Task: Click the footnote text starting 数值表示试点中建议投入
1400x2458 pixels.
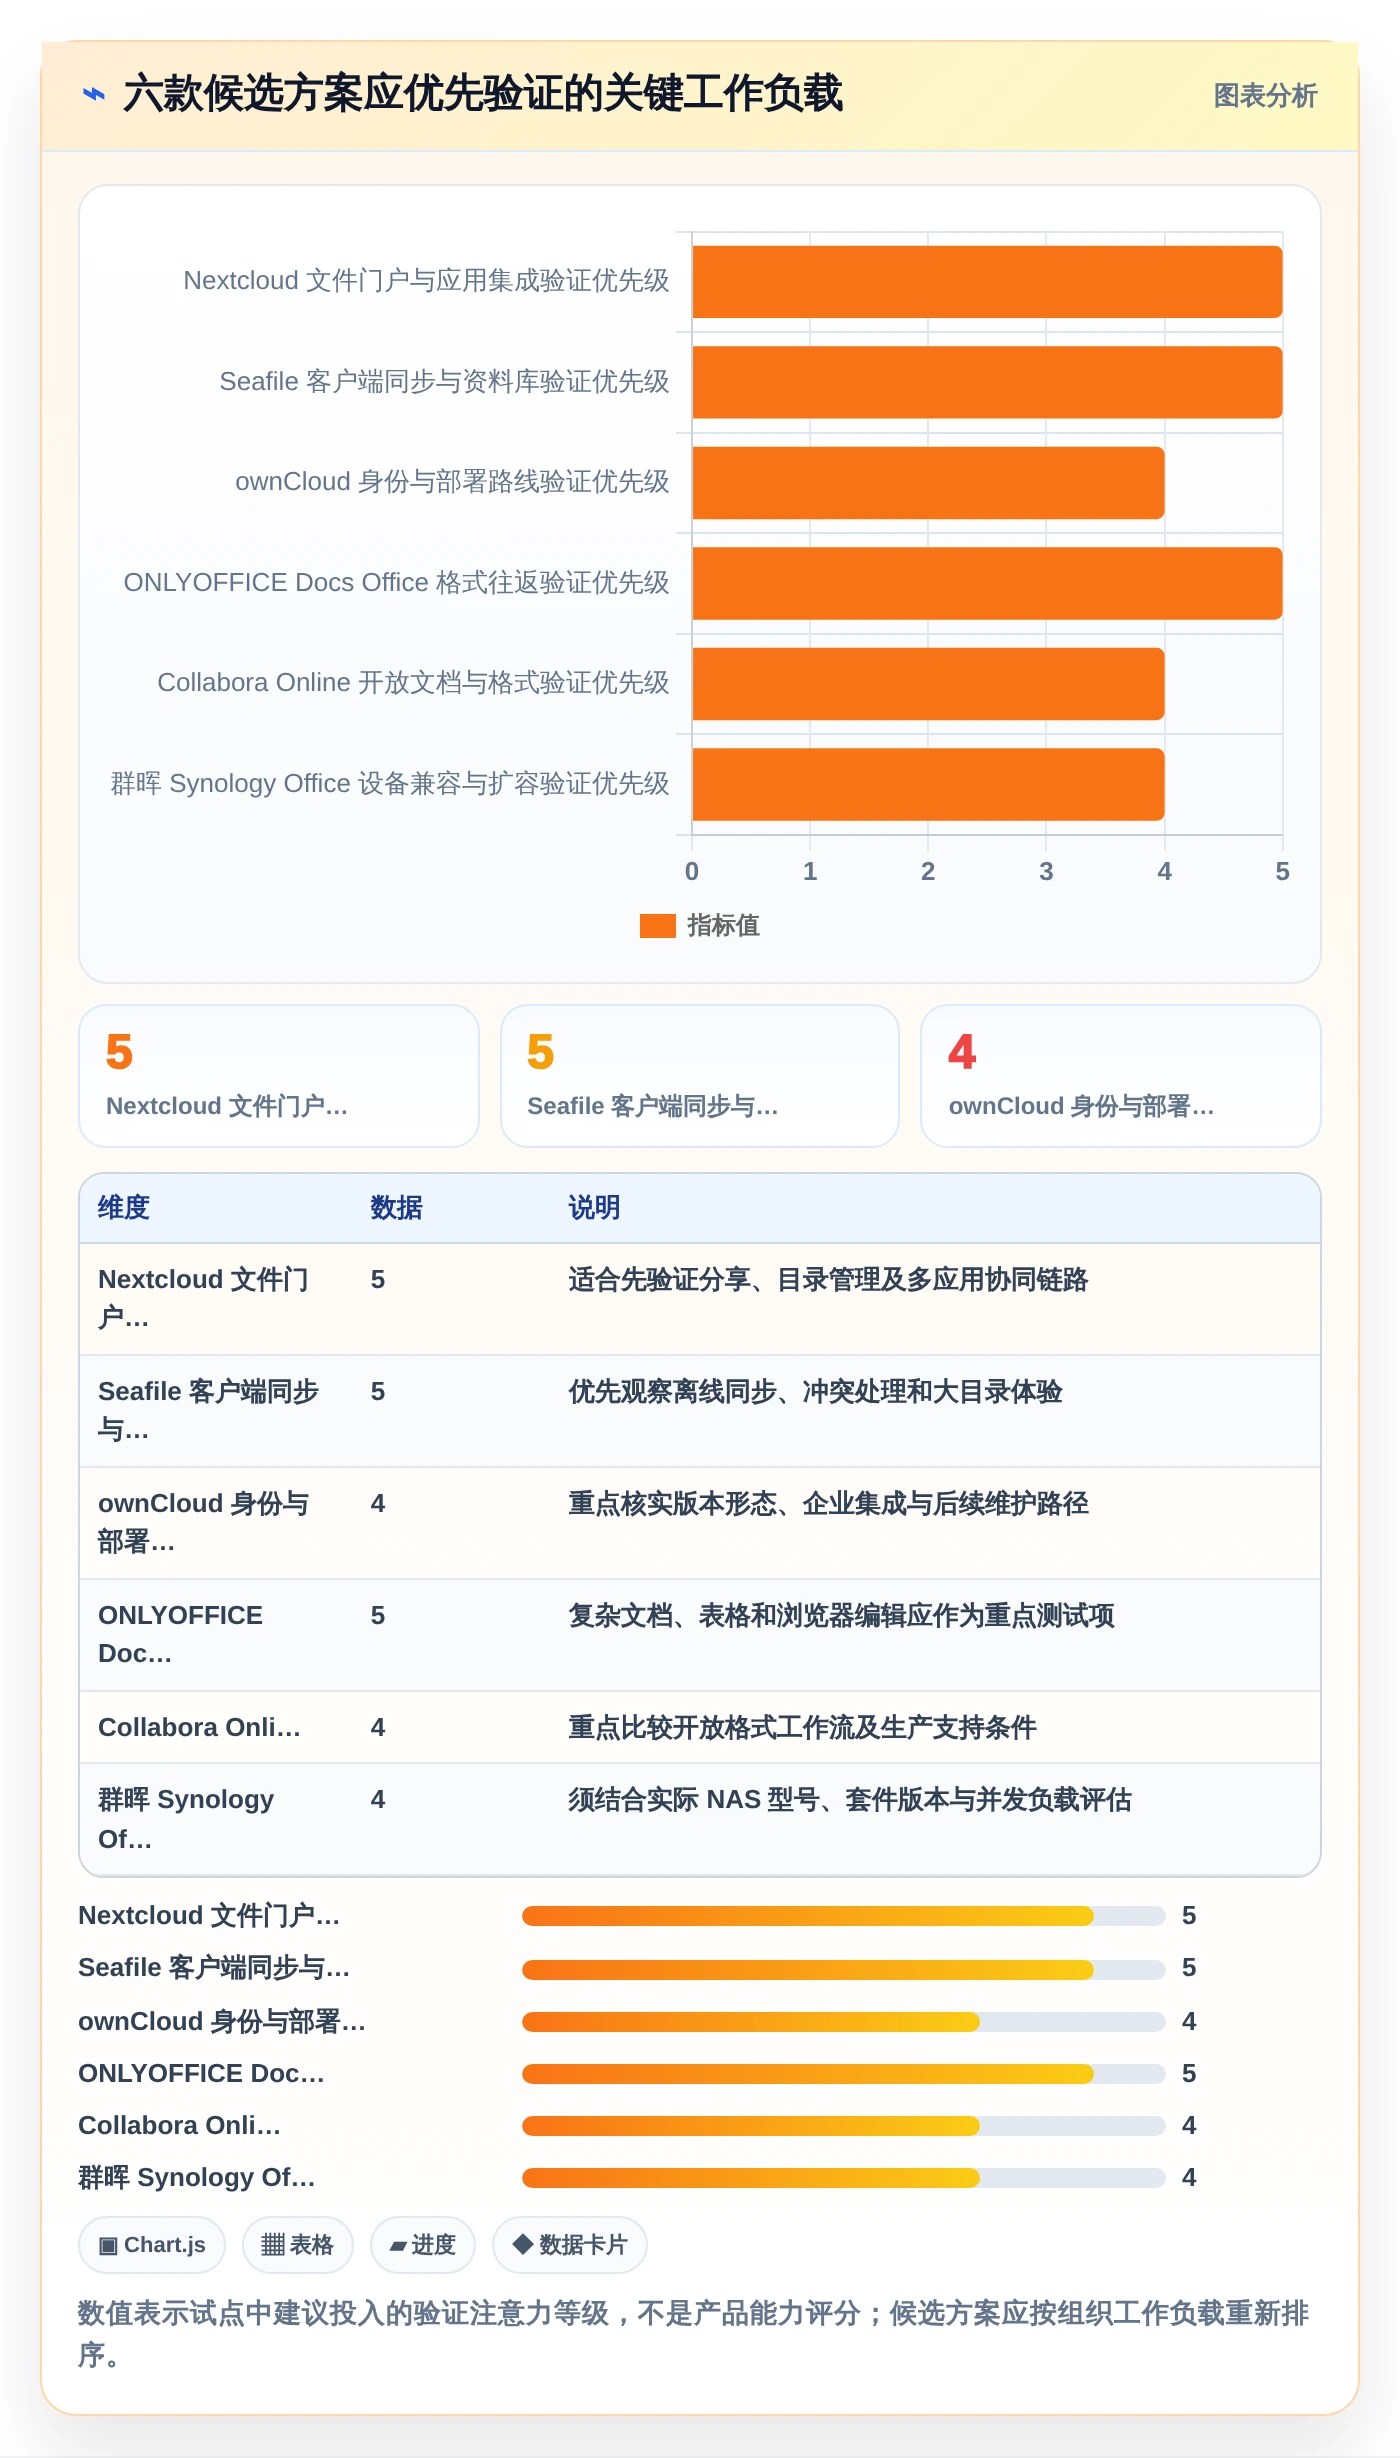Action: point(694,2334)
